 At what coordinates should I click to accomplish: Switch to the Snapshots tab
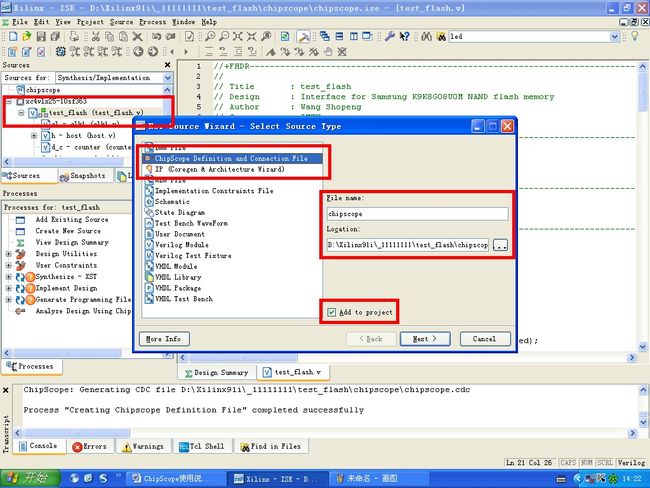click(x=83, y=176)
